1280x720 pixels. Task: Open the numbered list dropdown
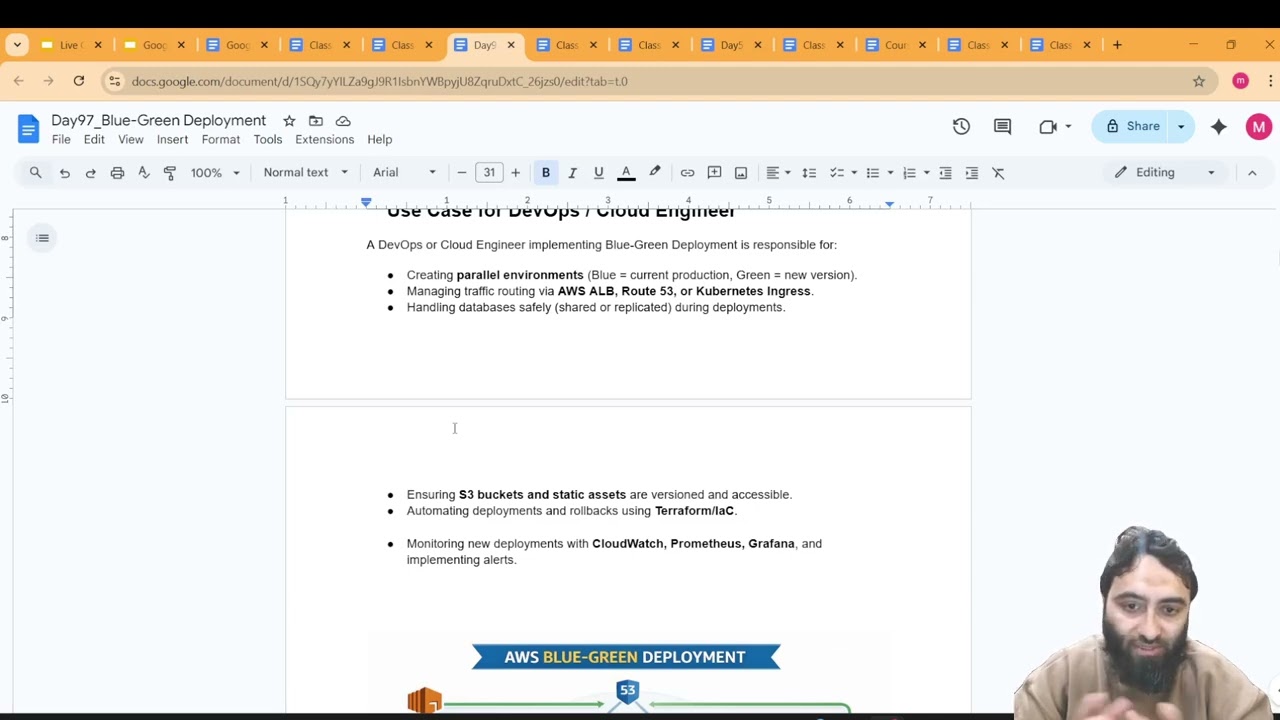click(x=916, y=173)
